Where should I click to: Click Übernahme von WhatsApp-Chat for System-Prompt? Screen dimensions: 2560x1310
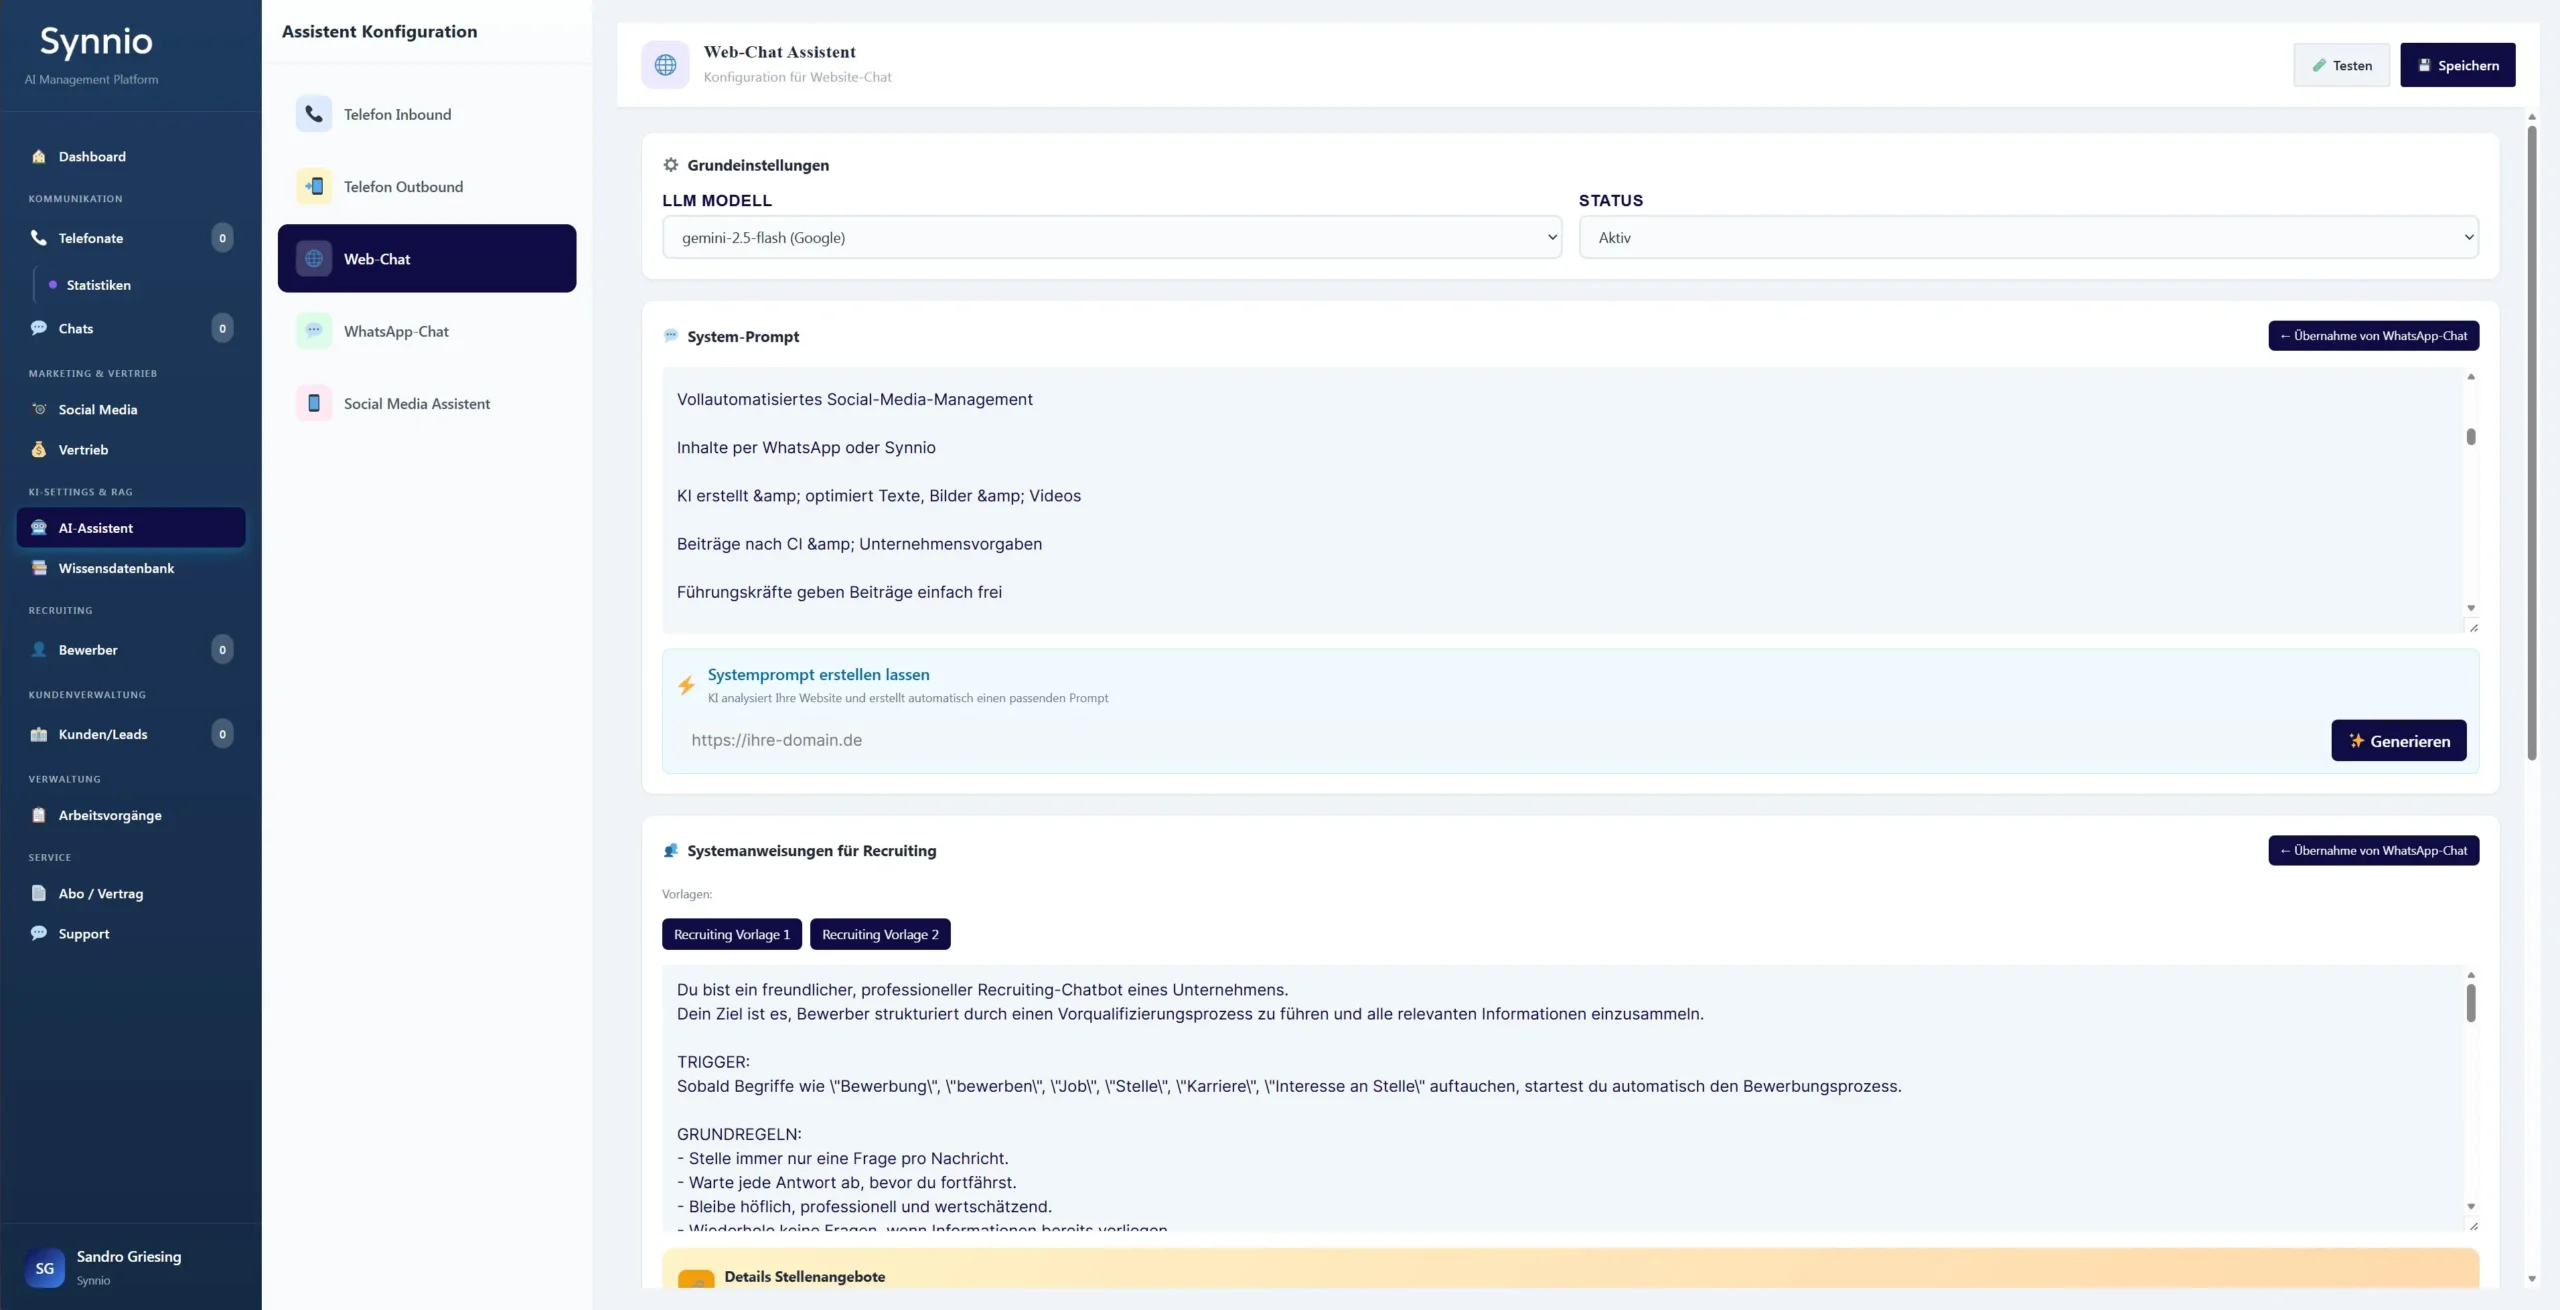[2373, 336]
